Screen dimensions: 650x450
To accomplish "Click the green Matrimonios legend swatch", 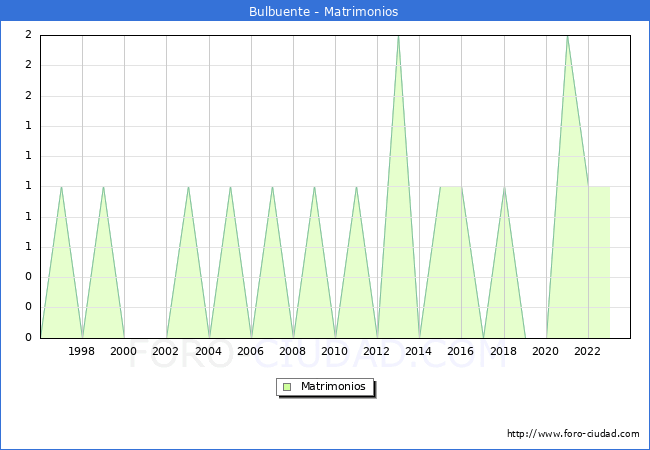I will click(287, 387).
